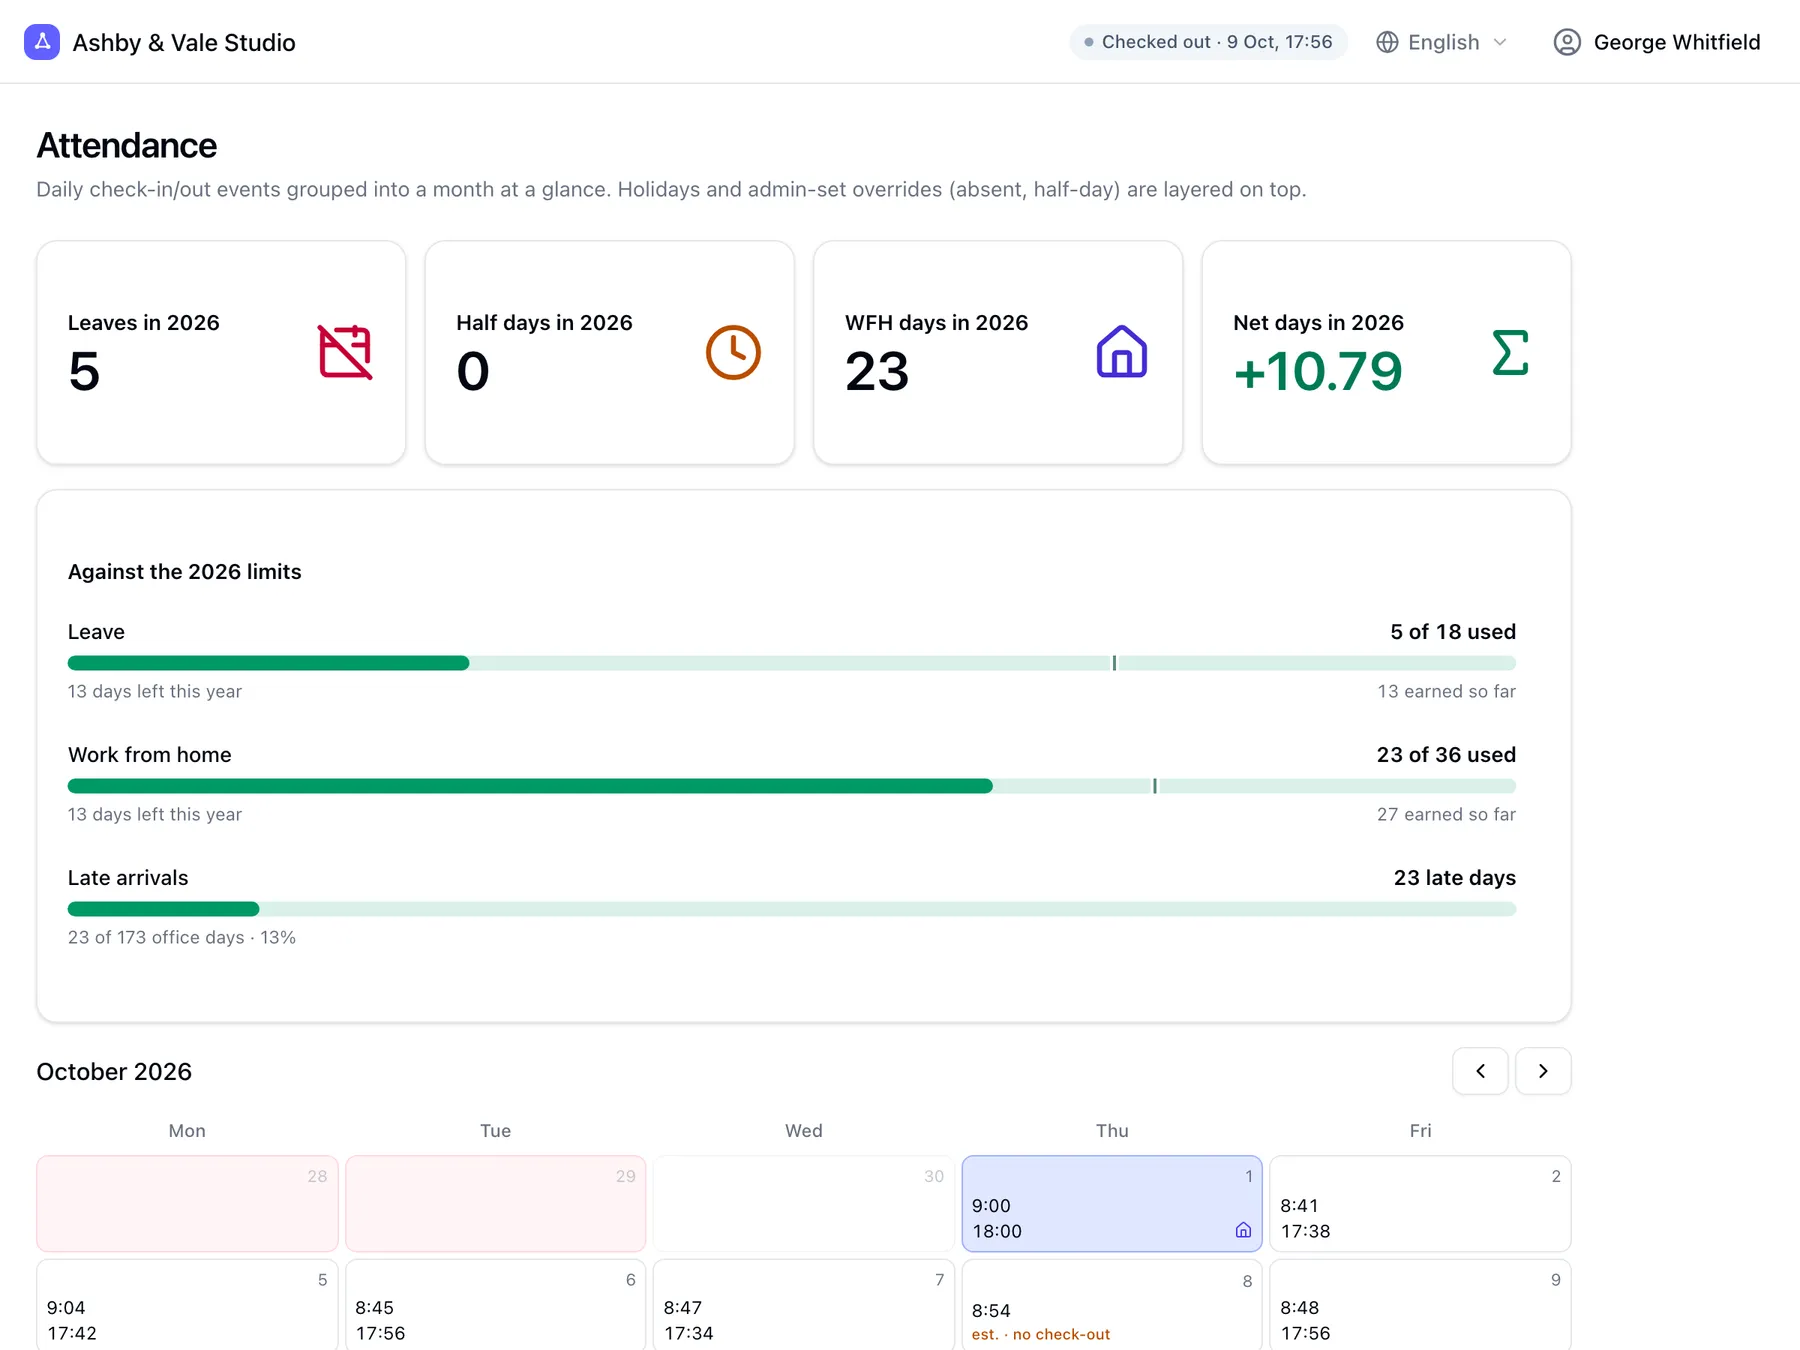The height and width of the screenshot is (1350, 1800).
Task: Click the '23 of 36 used' text
Action: (1446, 755)
